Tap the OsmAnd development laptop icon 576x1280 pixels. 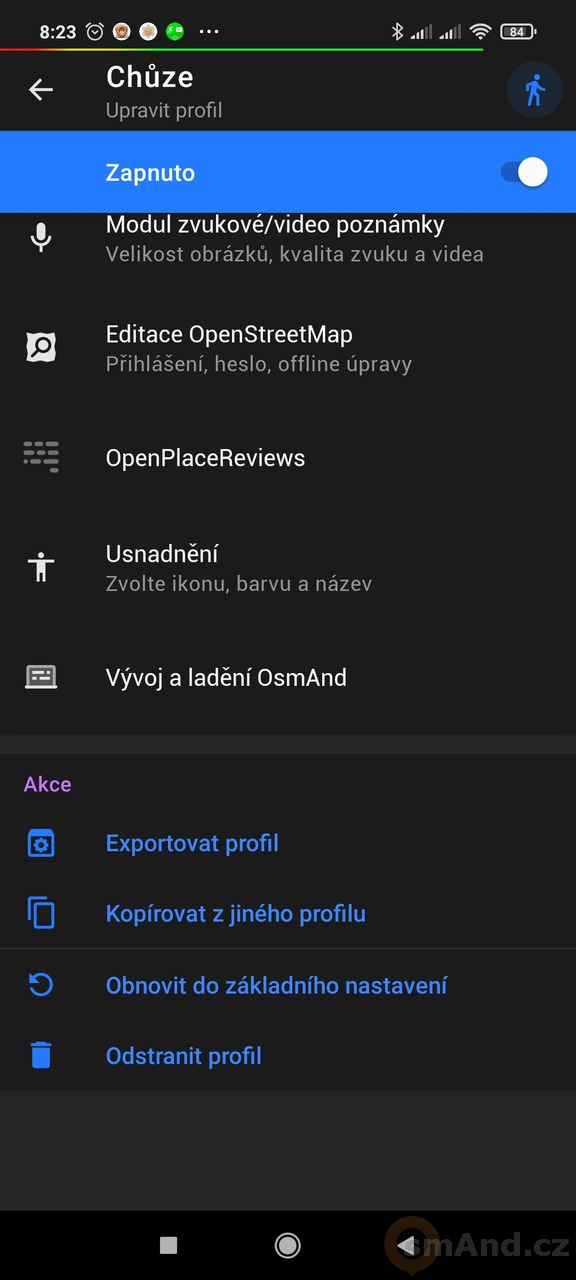click(41, 677)
